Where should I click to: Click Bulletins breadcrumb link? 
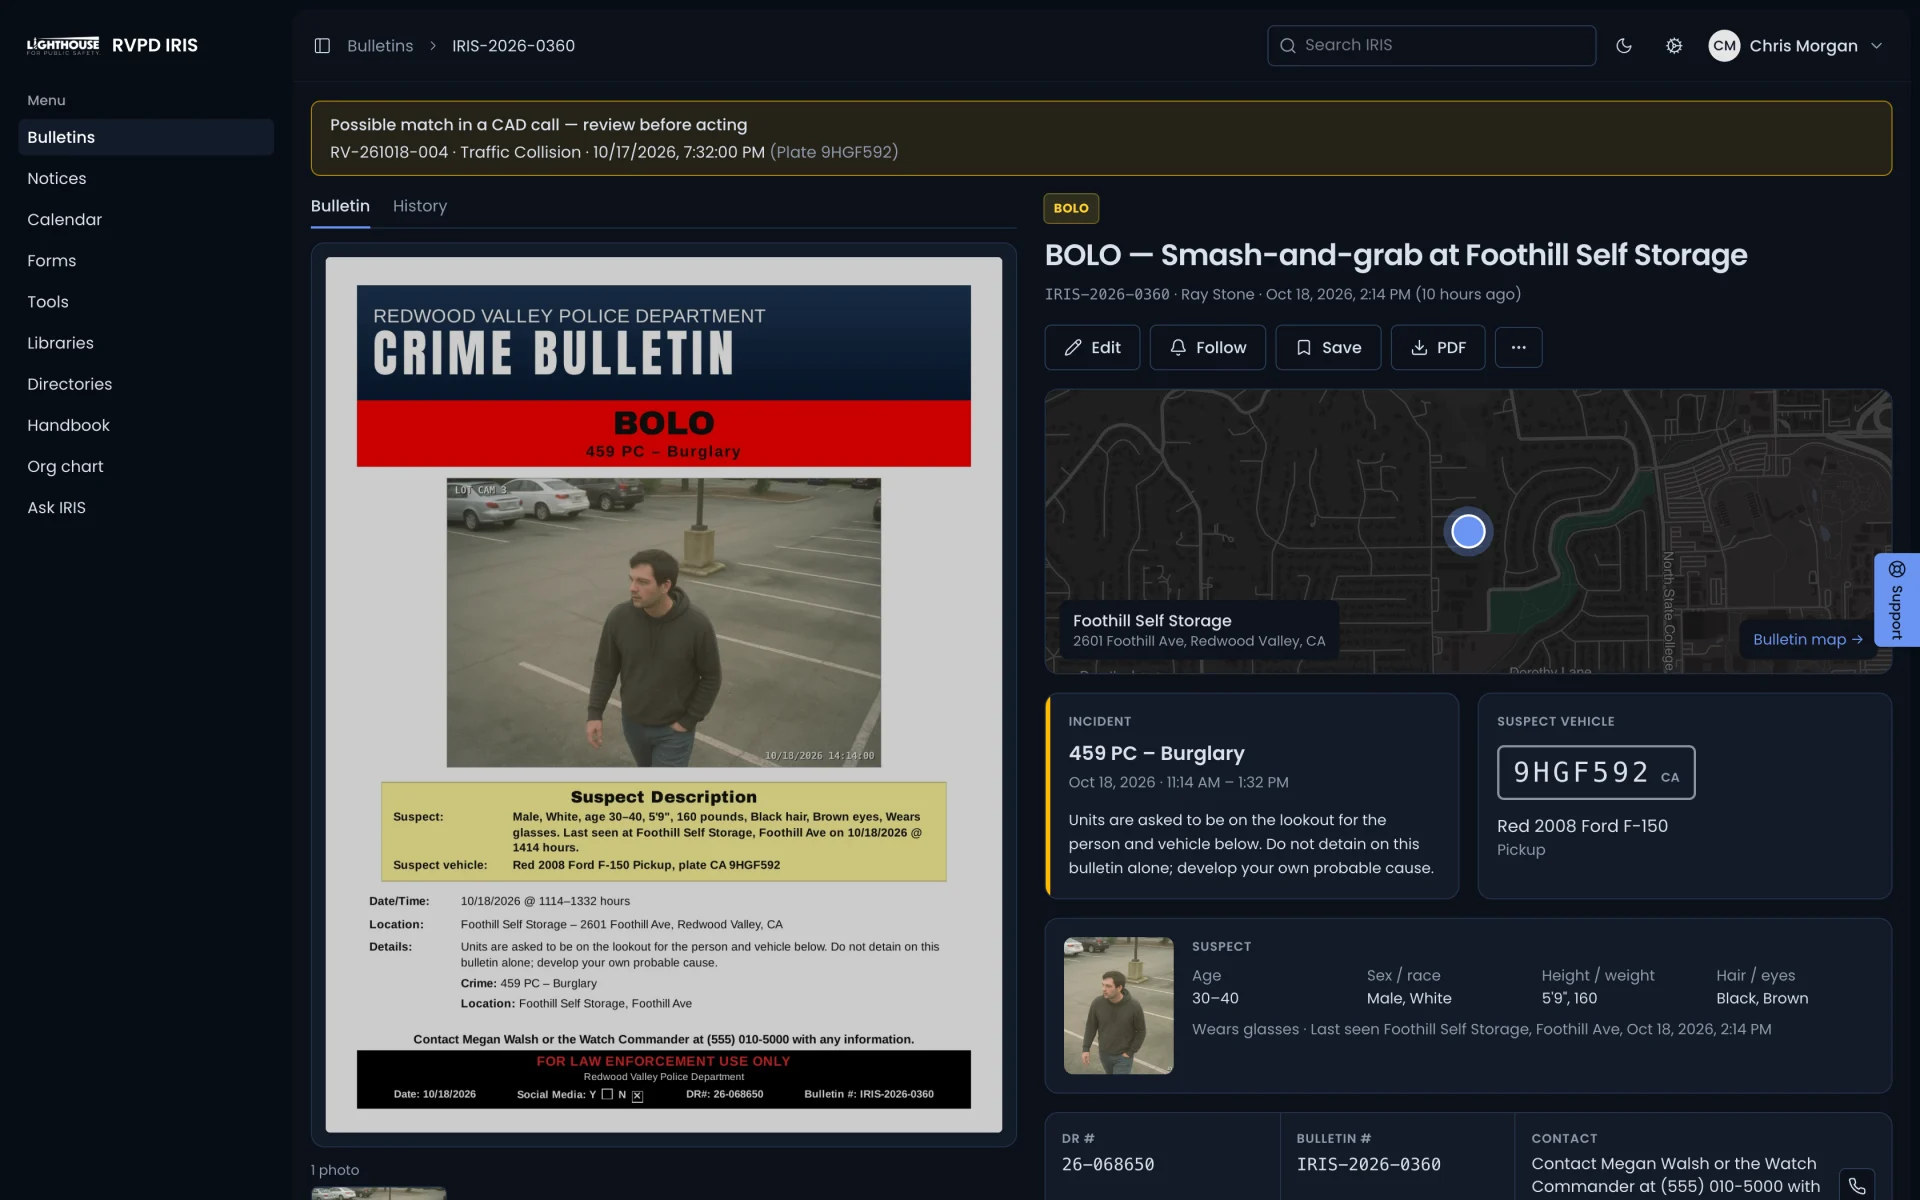380,46
